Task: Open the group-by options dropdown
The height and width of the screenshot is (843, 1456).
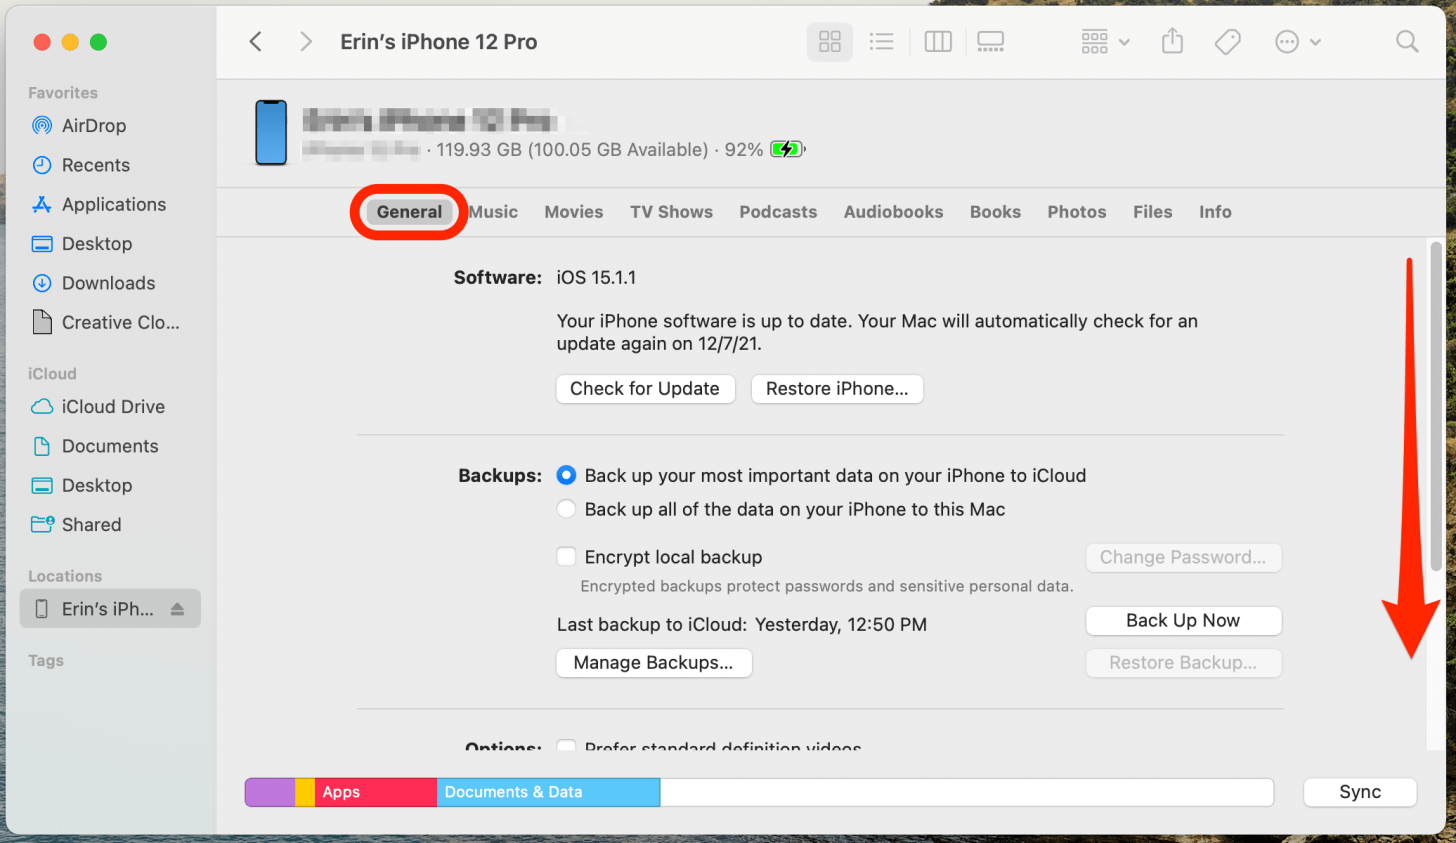Action: [1105, 41]
